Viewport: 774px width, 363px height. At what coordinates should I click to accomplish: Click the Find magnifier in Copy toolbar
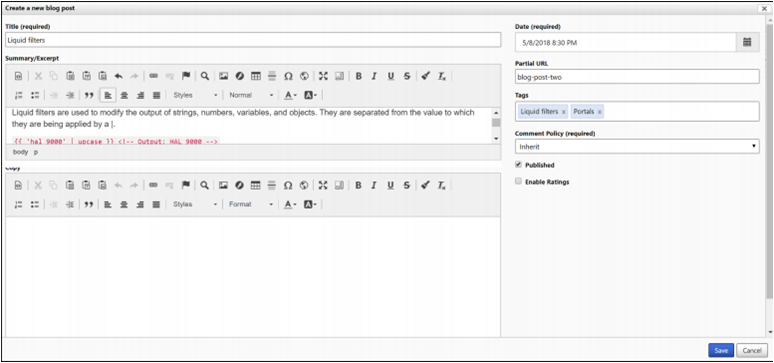tap(204, 185)
